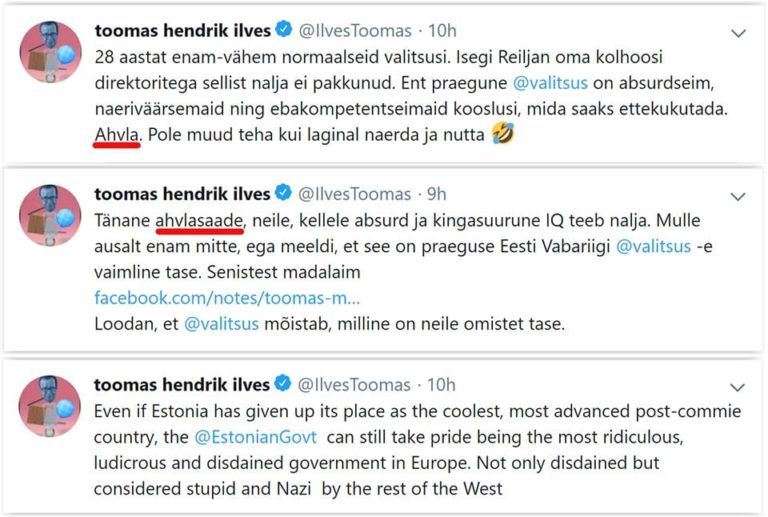Click the author name in the third tweet
The height and width of the screenshot is (517, 768).
pyautogui.click(x=181, y=385)
